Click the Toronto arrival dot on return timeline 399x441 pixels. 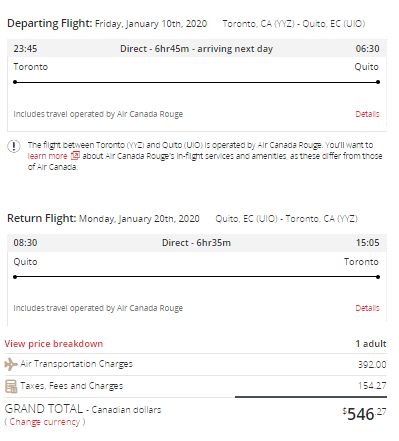coord(378,277)
